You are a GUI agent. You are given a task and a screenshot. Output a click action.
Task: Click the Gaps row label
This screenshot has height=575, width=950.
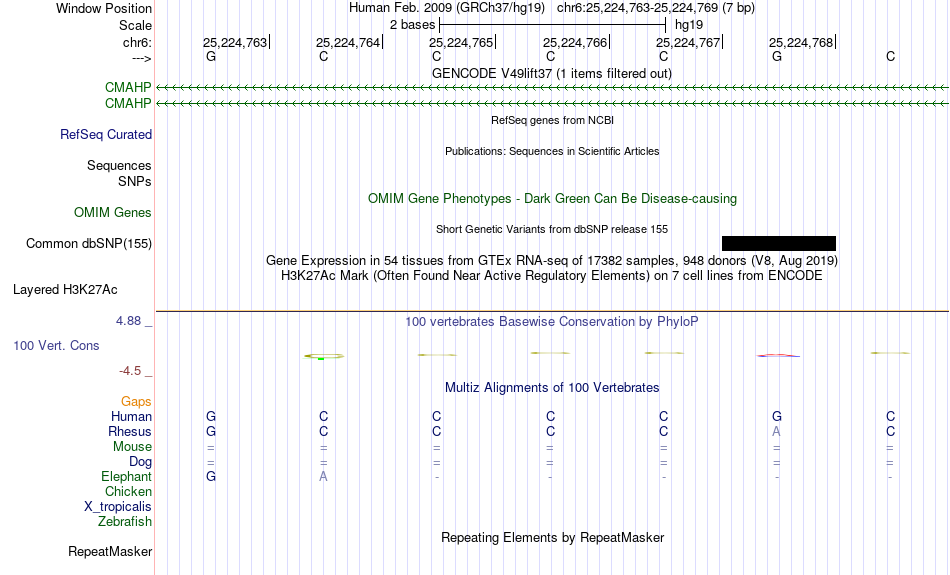coord(136,402)
